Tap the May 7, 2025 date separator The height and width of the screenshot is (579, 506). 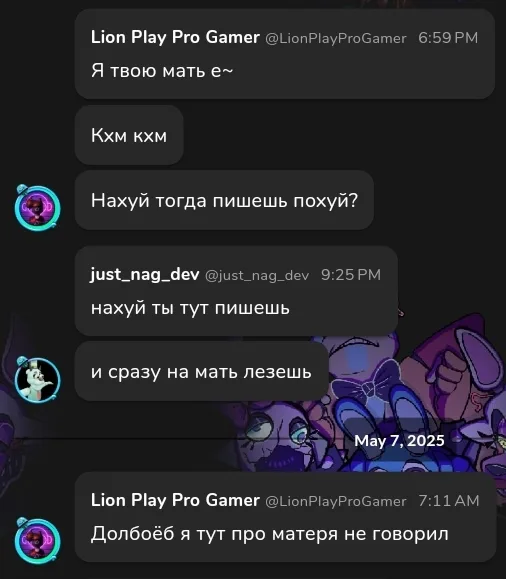(399, 441)
